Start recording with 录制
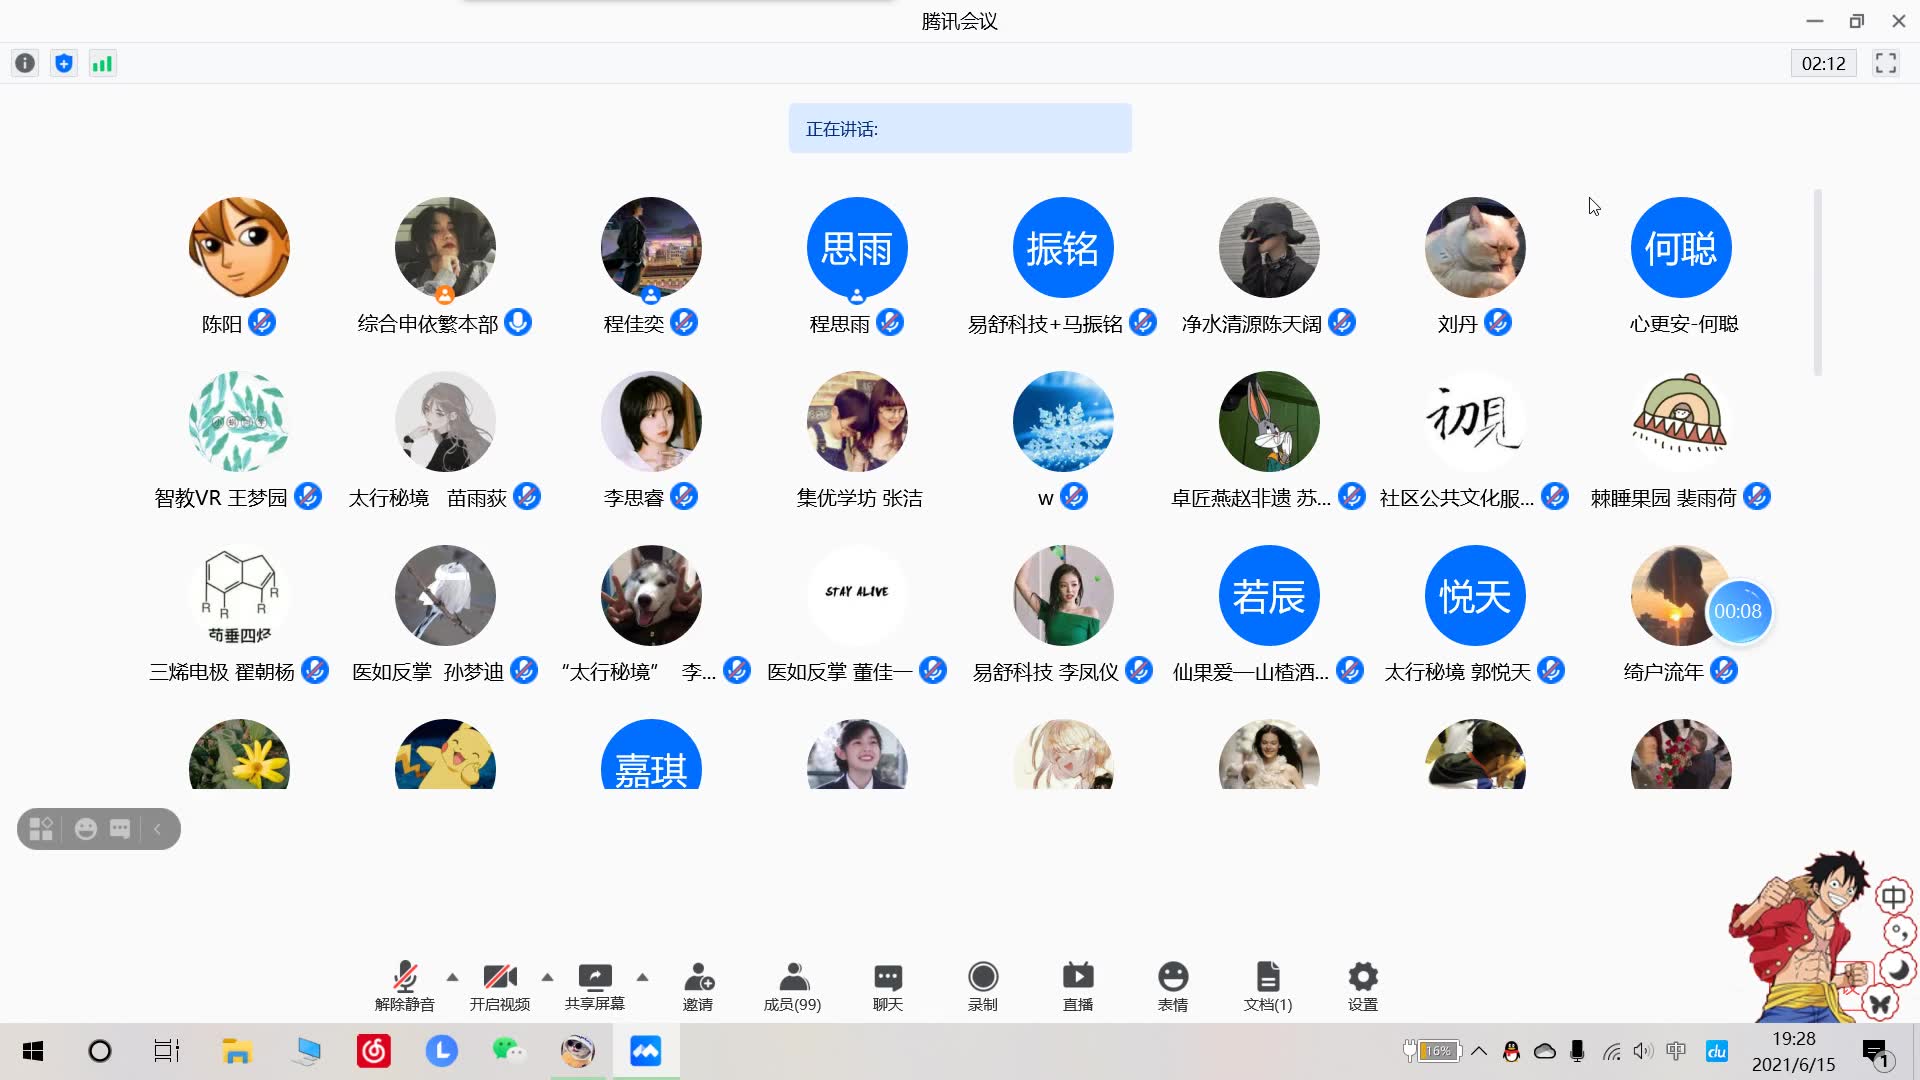The image size is (1920, 1080). pyautogui.click(x=983, y=986)
